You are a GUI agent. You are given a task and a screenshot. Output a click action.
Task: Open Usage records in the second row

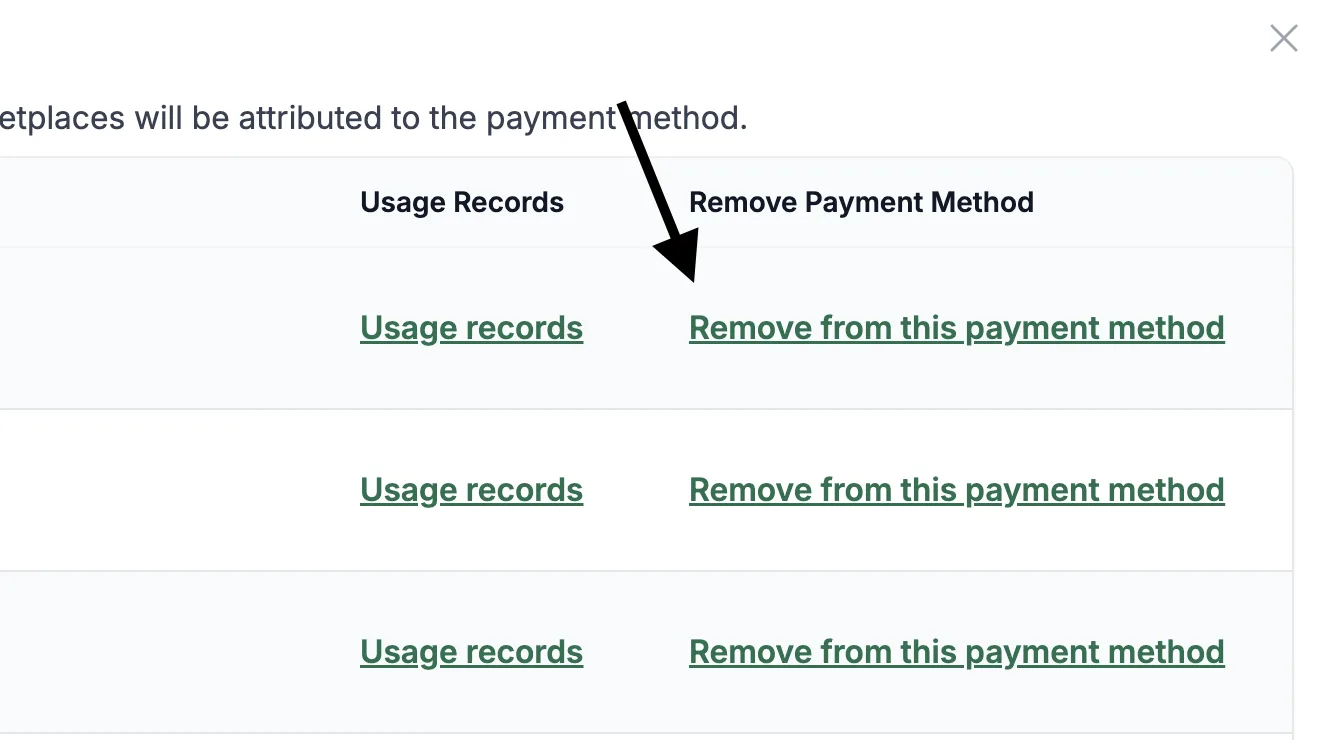[471, 490]
